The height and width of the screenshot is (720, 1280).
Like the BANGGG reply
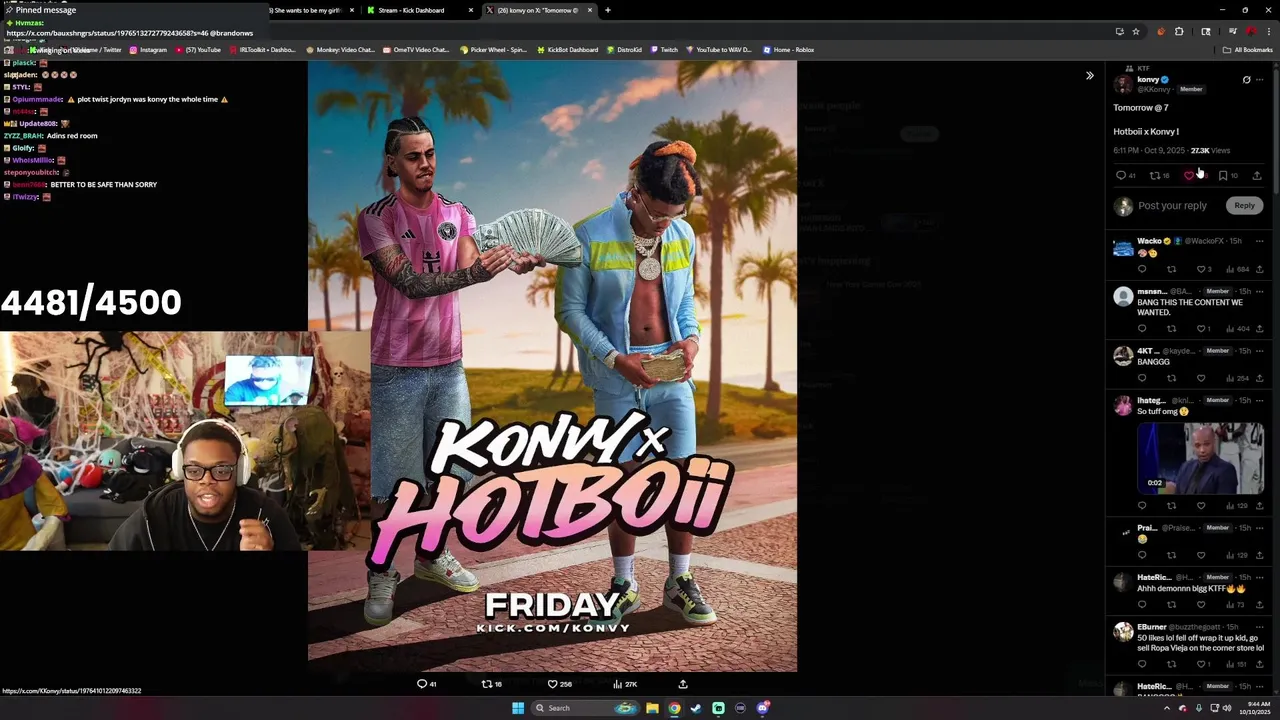[1201, 378]
